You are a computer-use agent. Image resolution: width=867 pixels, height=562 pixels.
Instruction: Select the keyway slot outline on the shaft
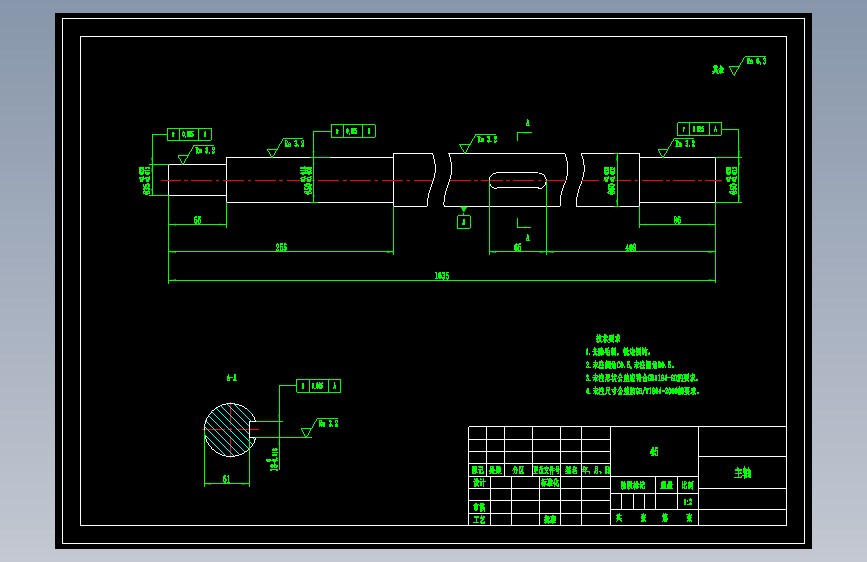[518, 180]
